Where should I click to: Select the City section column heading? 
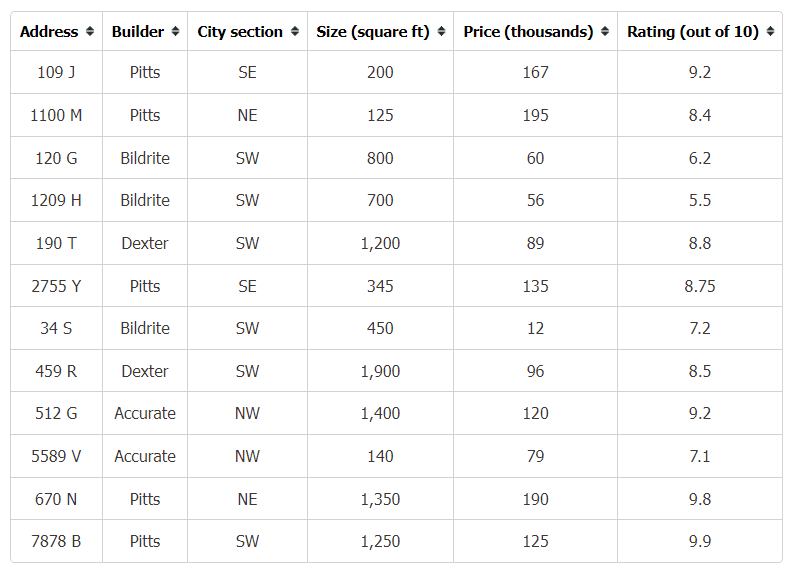coord(240,31)
